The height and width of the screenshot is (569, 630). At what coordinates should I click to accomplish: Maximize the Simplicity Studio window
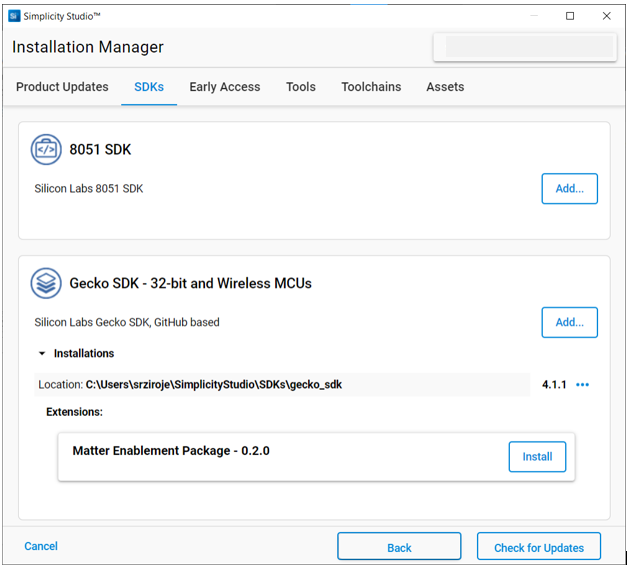click(x=570, y=16)
